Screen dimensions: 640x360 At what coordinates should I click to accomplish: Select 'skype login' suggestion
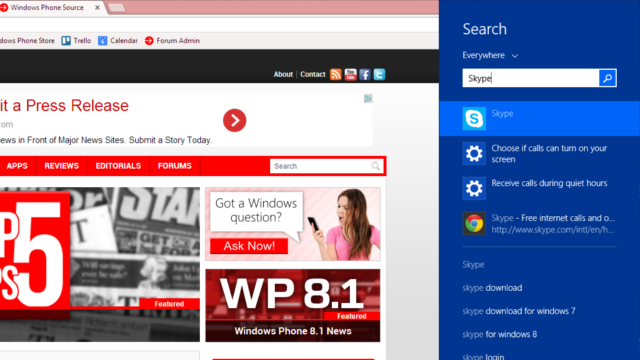[483, 357]
